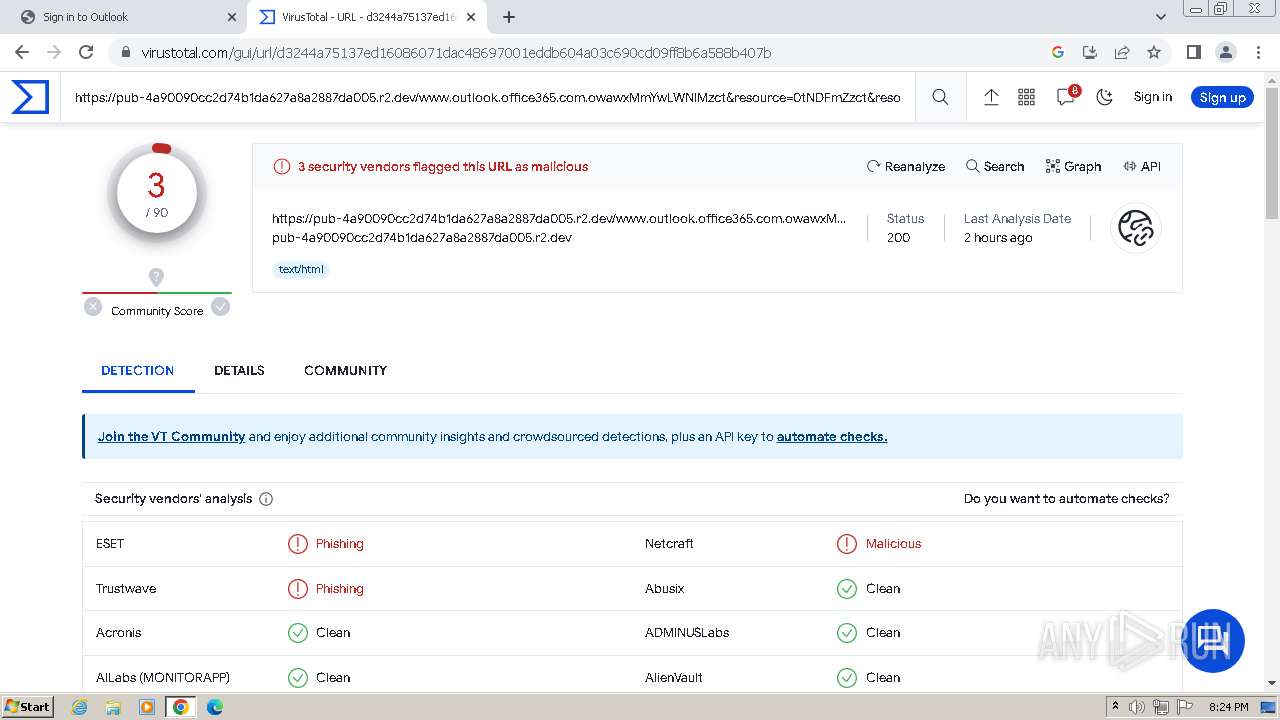Click Join the VT Community link
This screenshot has height=720, width=1280.
171,436
